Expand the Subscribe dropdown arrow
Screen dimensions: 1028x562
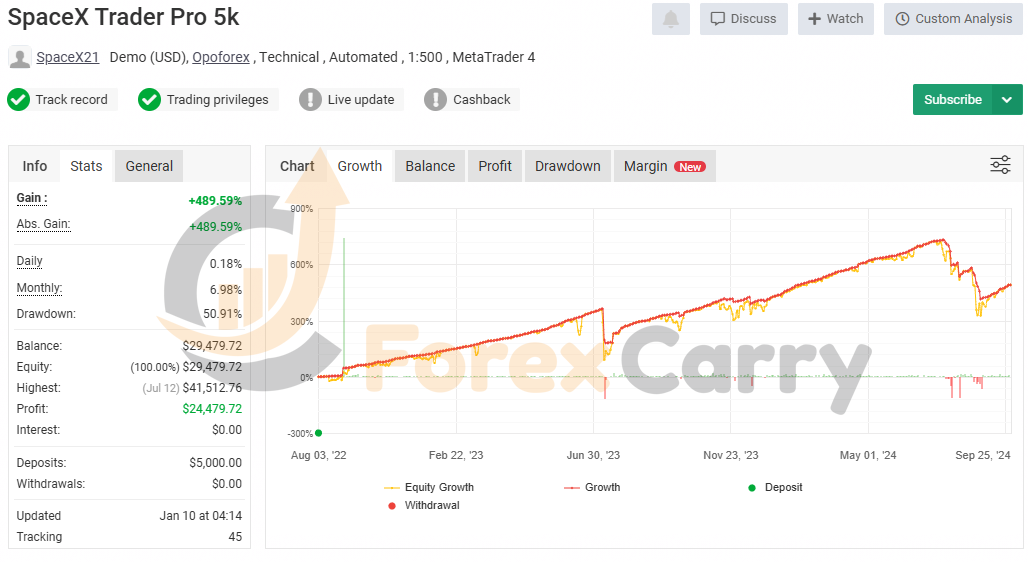1007,100
